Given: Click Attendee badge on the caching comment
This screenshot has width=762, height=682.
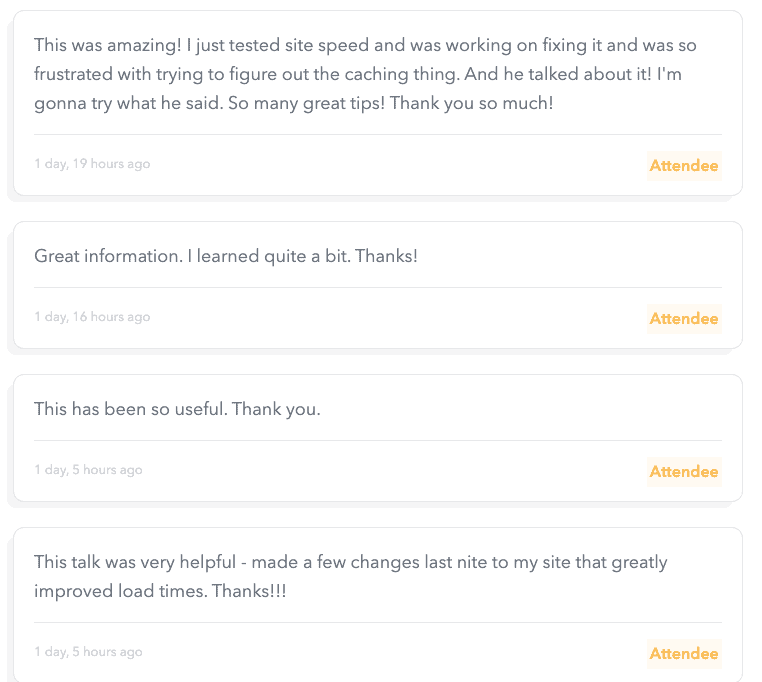Looking at the screenshot, I should pos(684,166).
